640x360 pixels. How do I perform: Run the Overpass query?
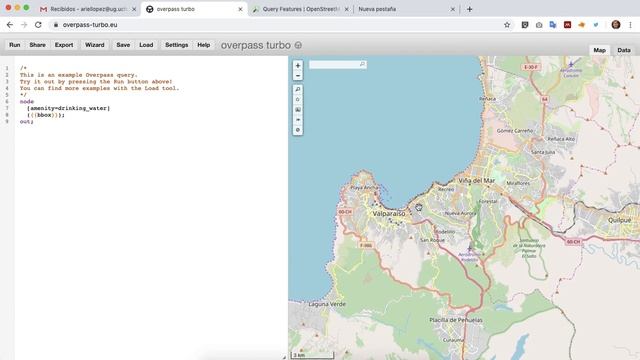pos(15,45)
